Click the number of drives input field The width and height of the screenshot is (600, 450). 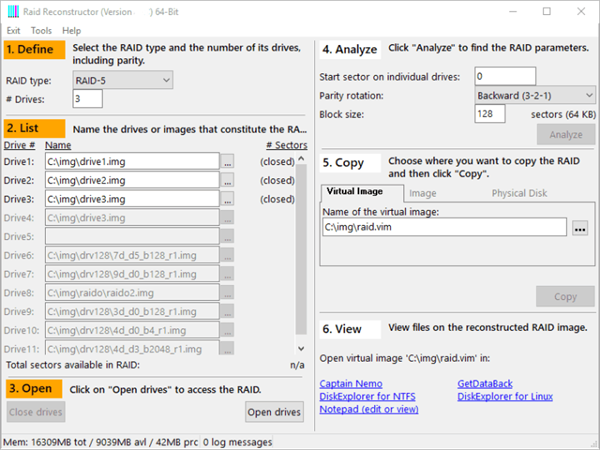(87, 98)
